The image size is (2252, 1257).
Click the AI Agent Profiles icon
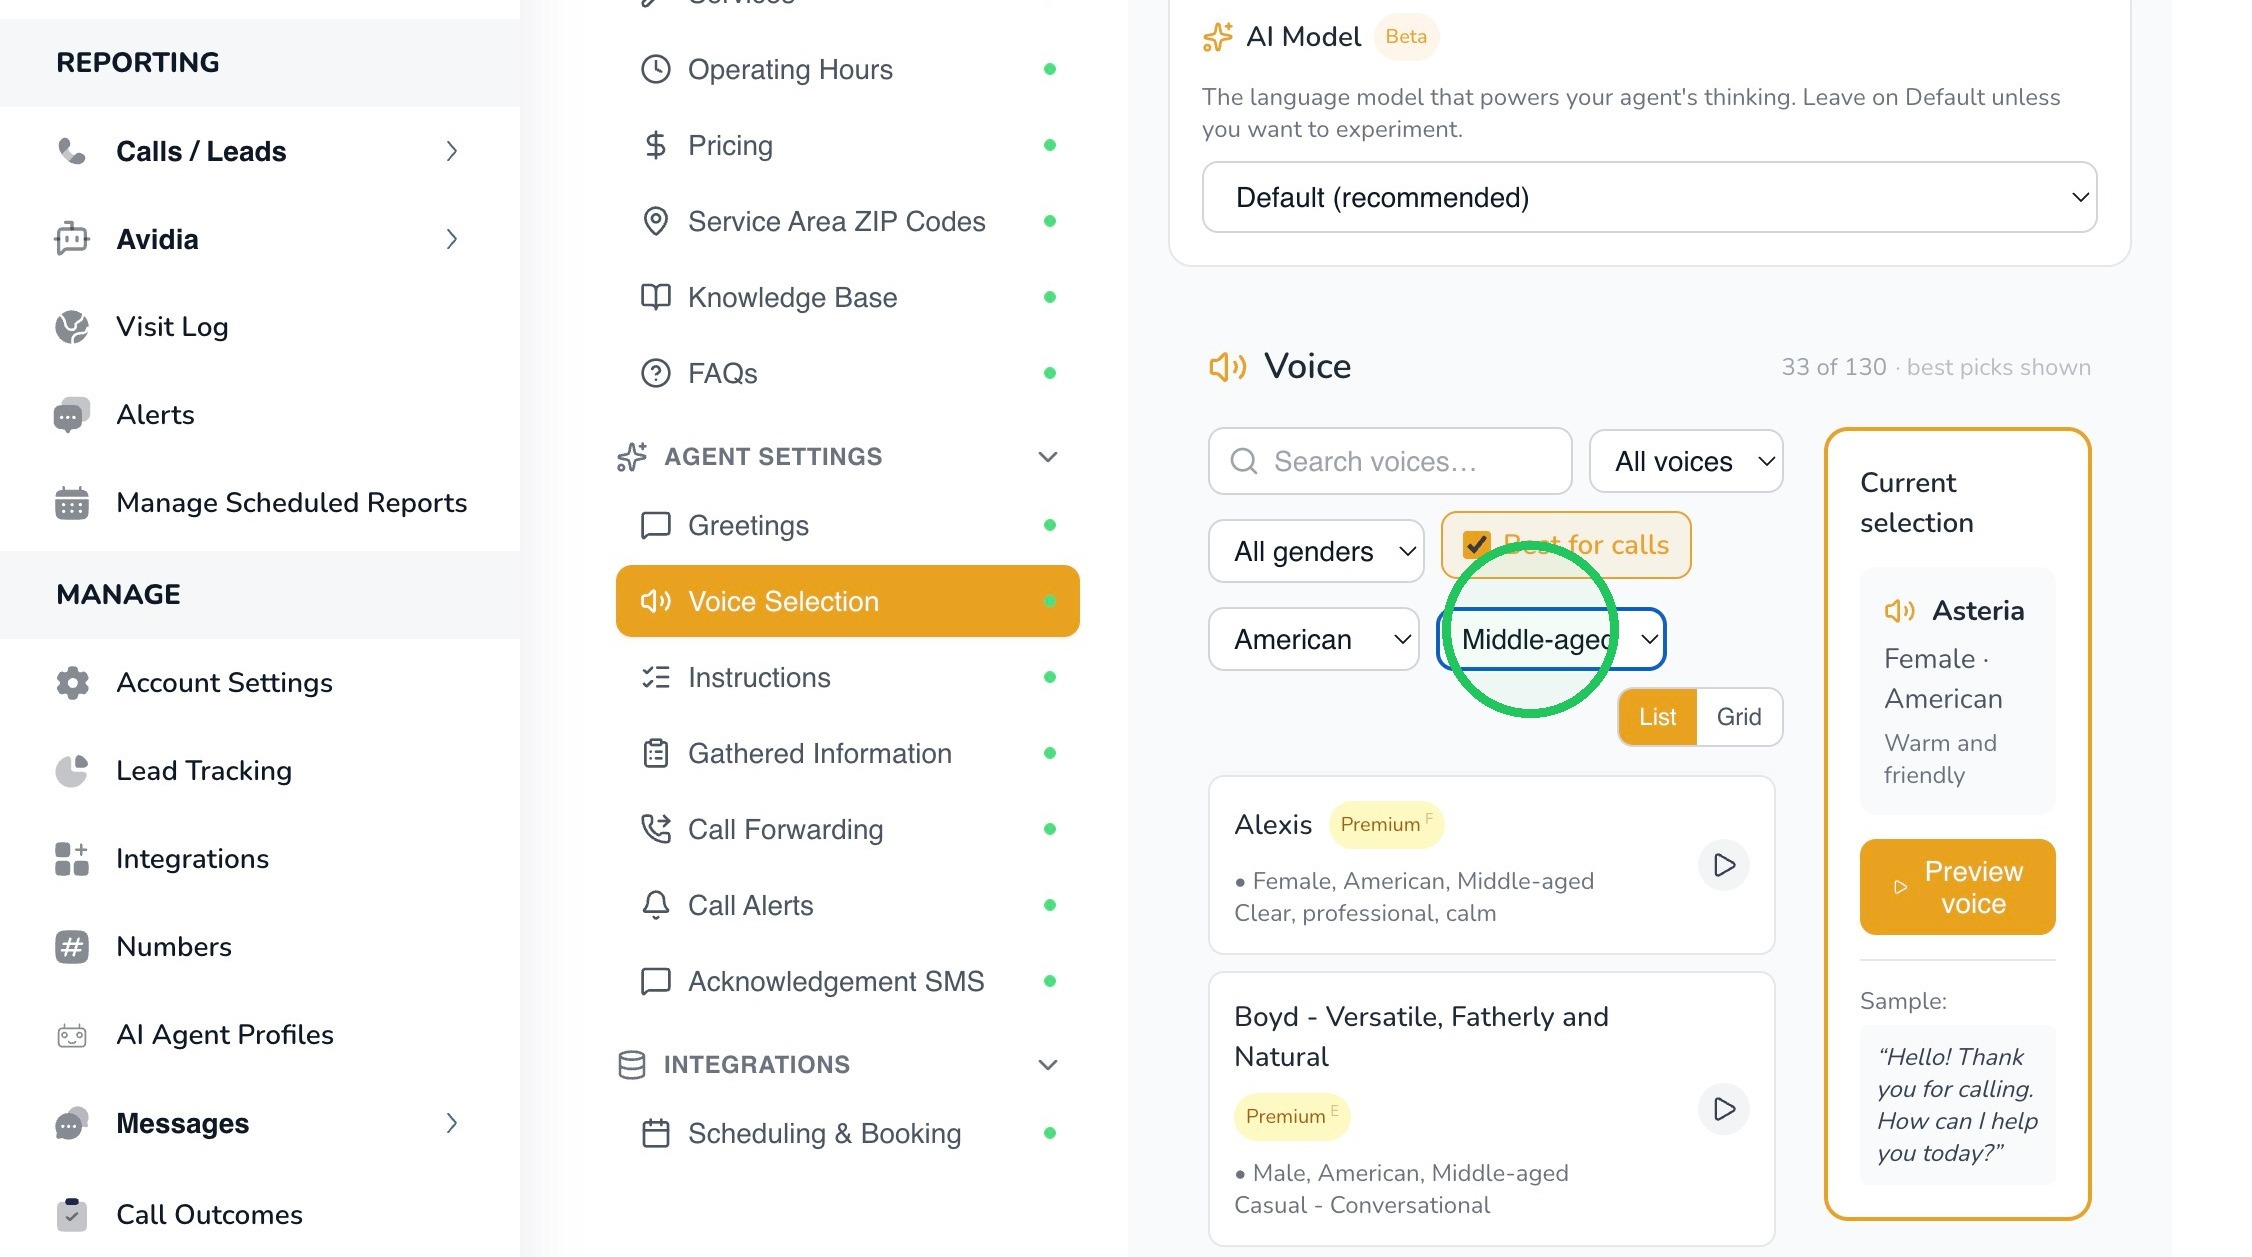[72, 1035]
